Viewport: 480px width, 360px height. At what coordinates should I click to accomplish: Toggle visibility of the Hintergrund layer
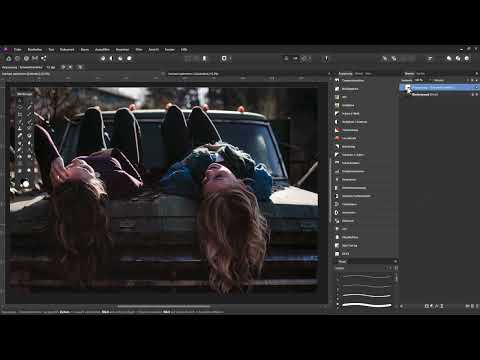pyautogui.click(x=477, y=95)
